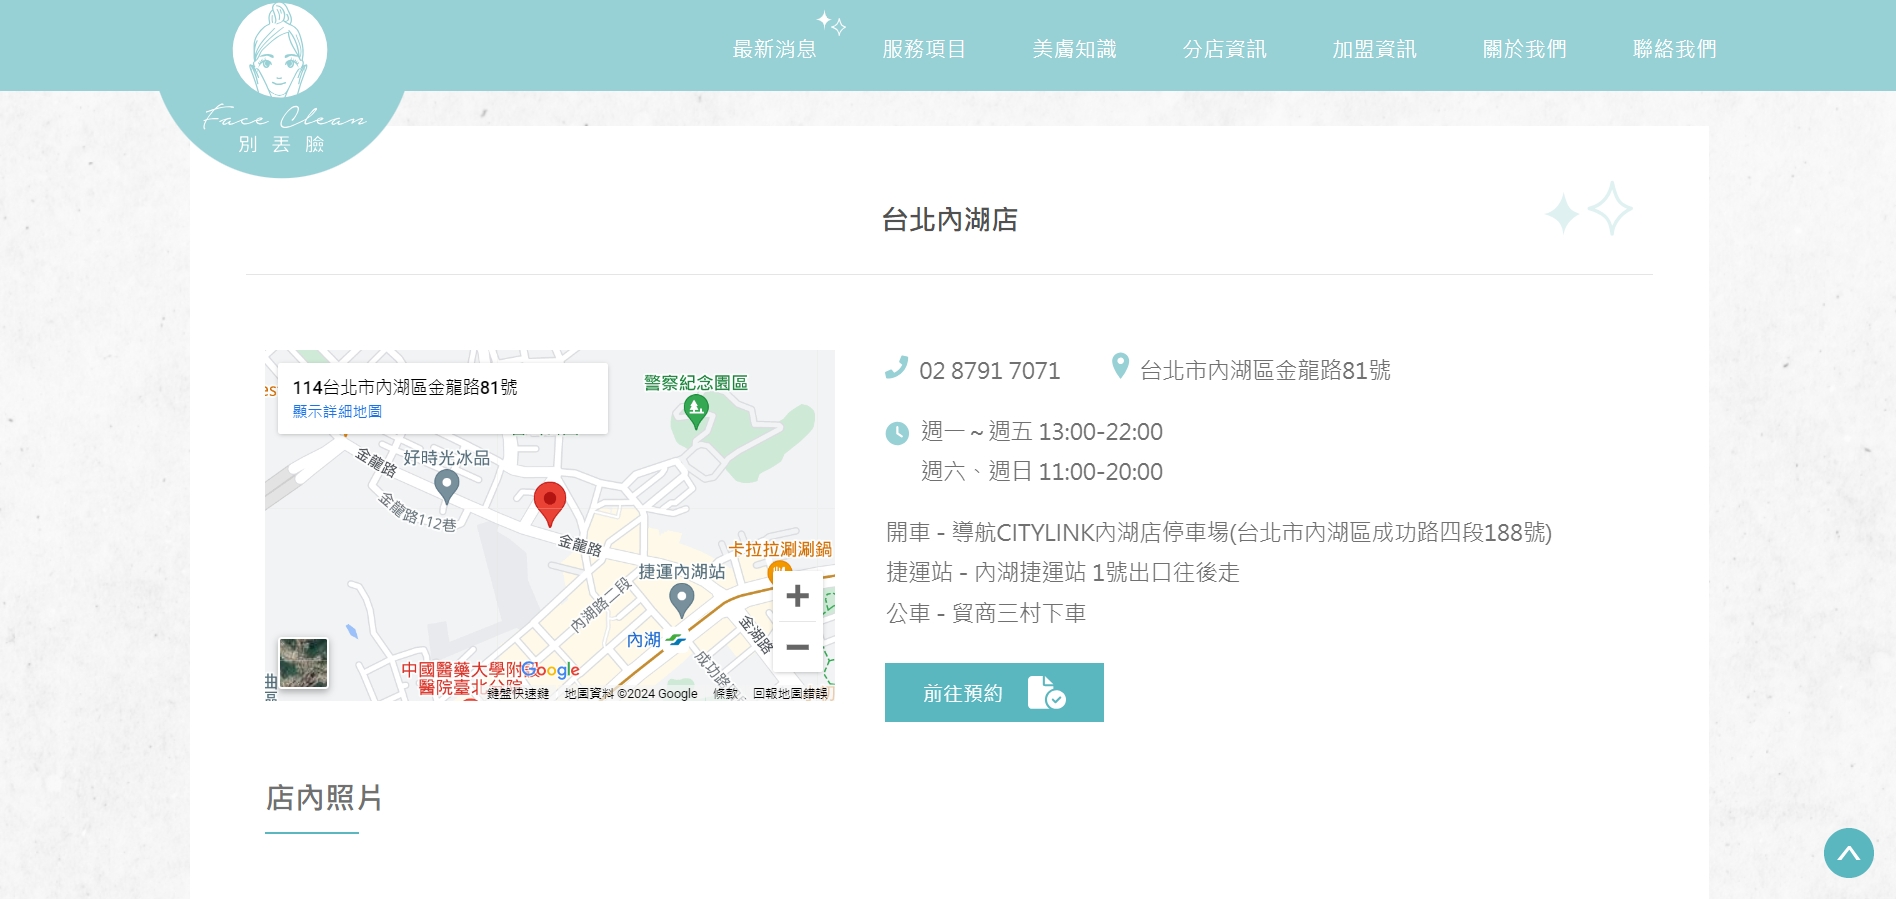Screen dimensions: 1896x899
Task: Open 關於我們 page
Action: (1524, 49)
